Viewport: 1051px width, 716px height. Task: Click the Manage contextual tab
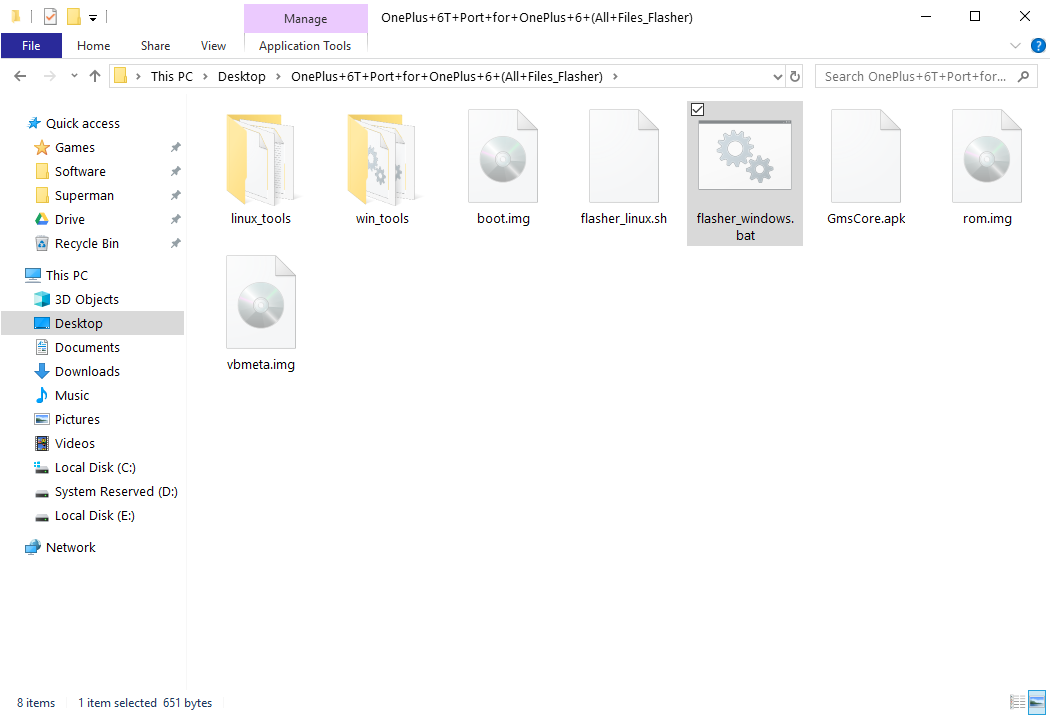pyautogui.click(x=306, y=19)
